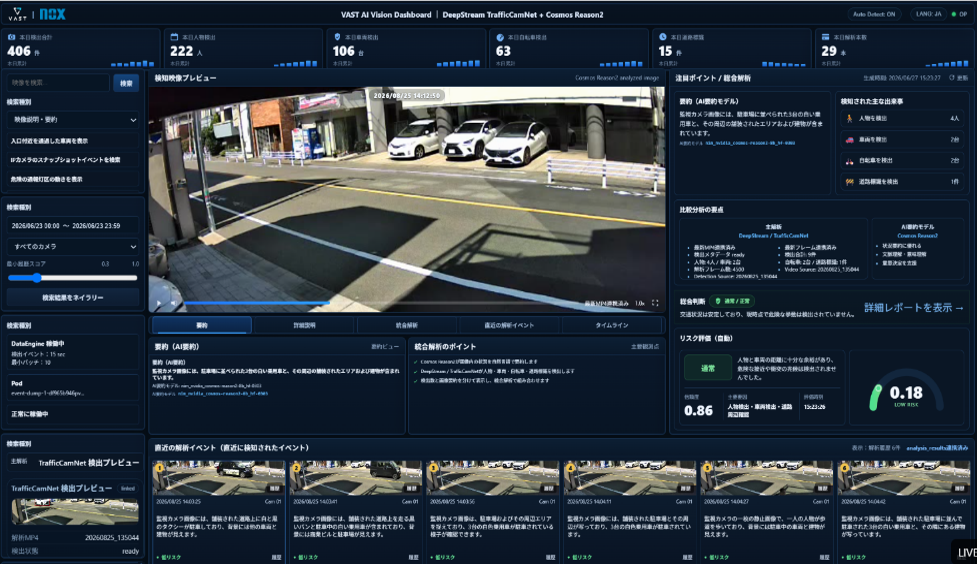The height and width of the screenshot is (564, 977).
Task: Click the bicycle detection icon
Action: pyautogui.click(x=849, y=161)
